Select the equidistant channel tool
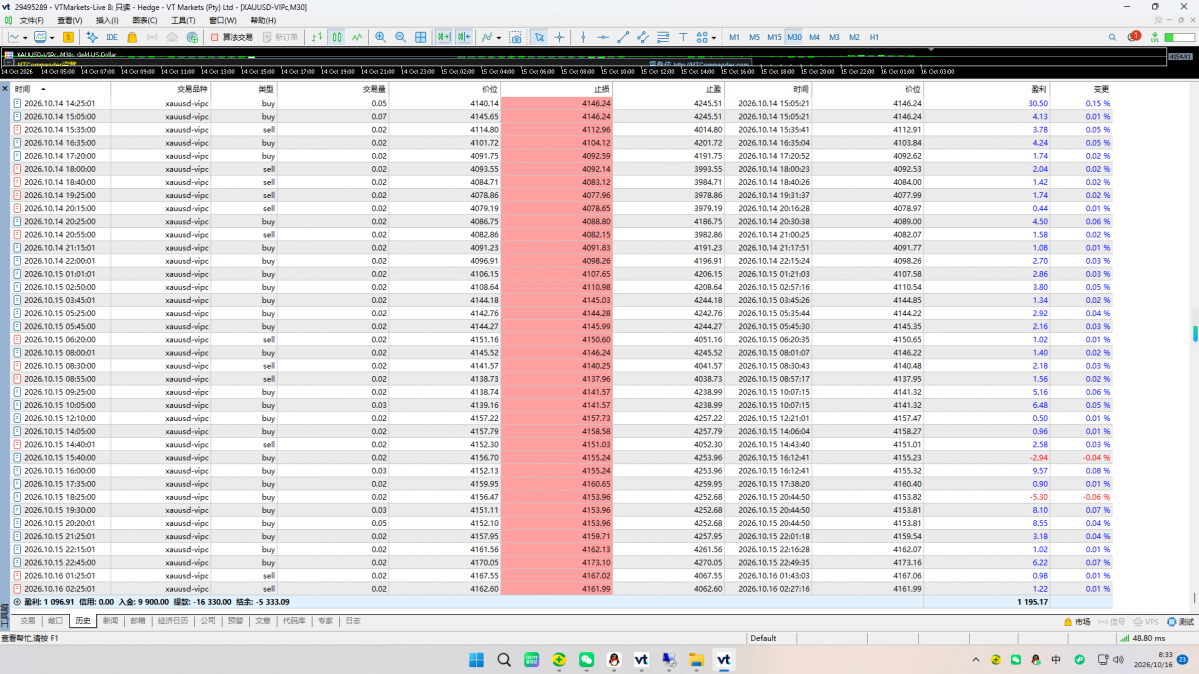 [643, 37]
